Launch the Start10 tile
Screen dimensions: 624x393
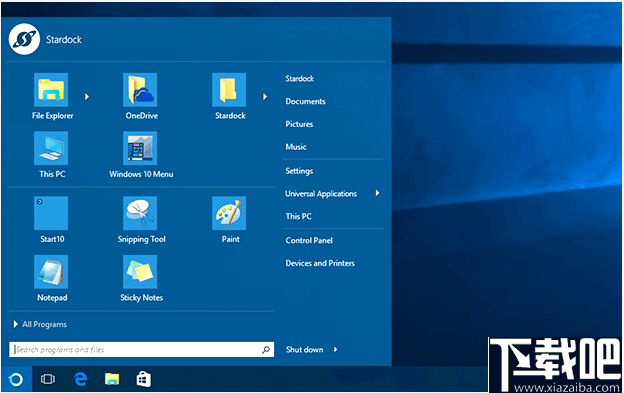click(x=51, y=213)
